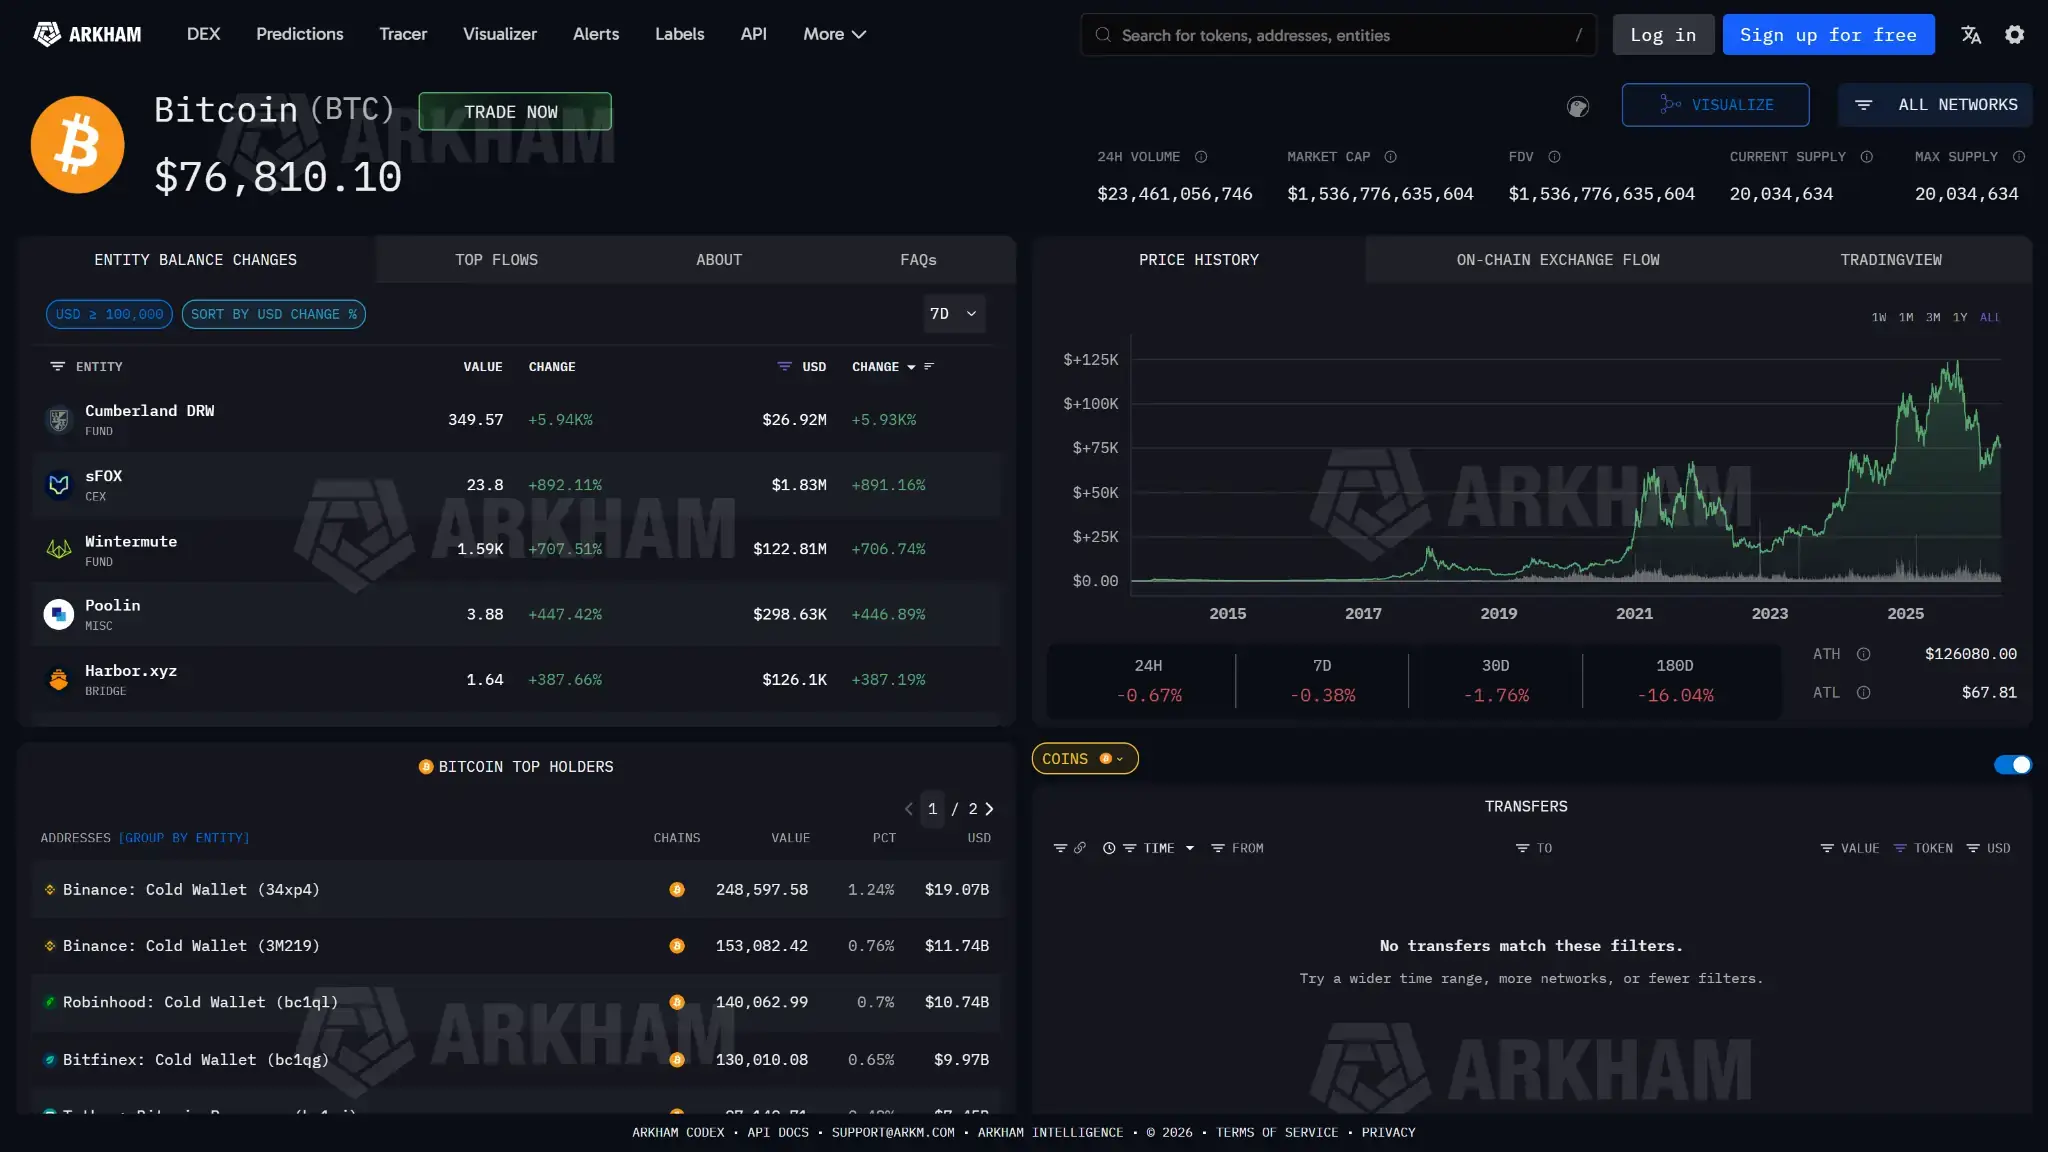This screenshot has height=1152, width=2048.
Task: Select the ALL price chart range
Action: (x=1990, y=317)
